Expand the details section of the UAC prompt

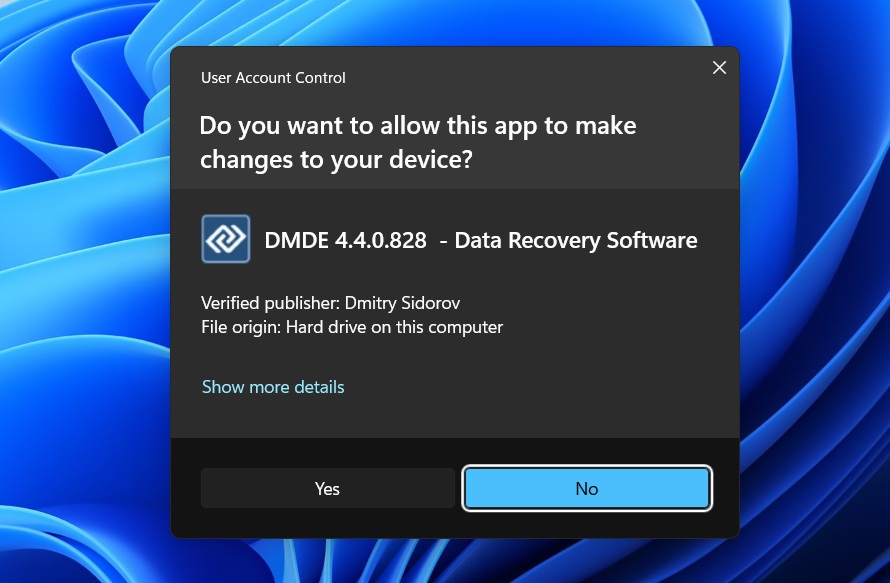[x=273, y=387]
